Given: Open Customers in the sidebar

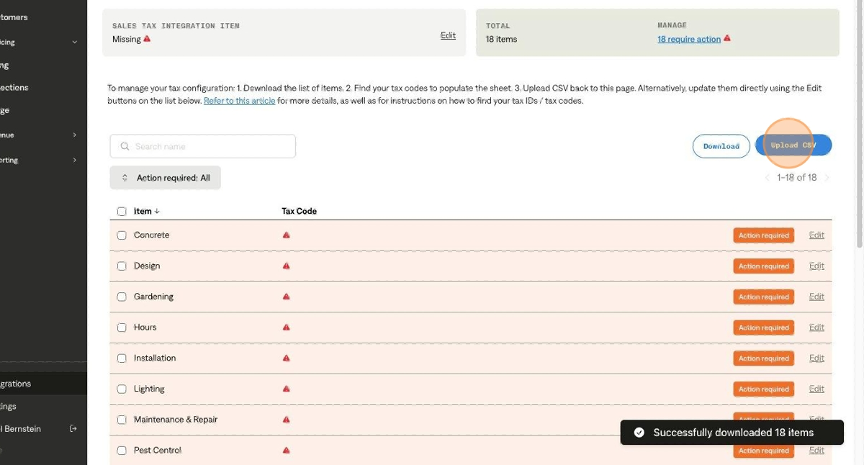Looking at the screenshot, I should 20,16.
